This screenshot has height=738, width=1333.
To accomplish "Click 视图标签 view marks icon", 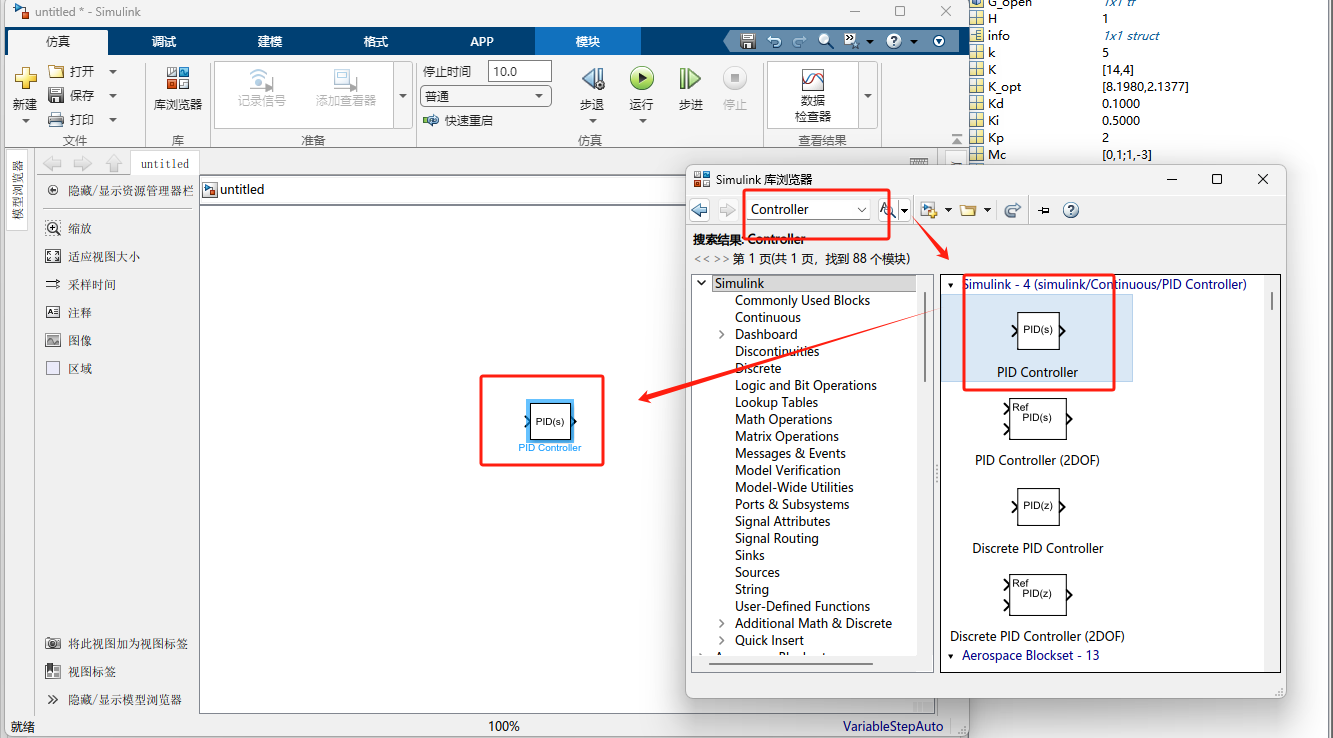I will (53, 671).
